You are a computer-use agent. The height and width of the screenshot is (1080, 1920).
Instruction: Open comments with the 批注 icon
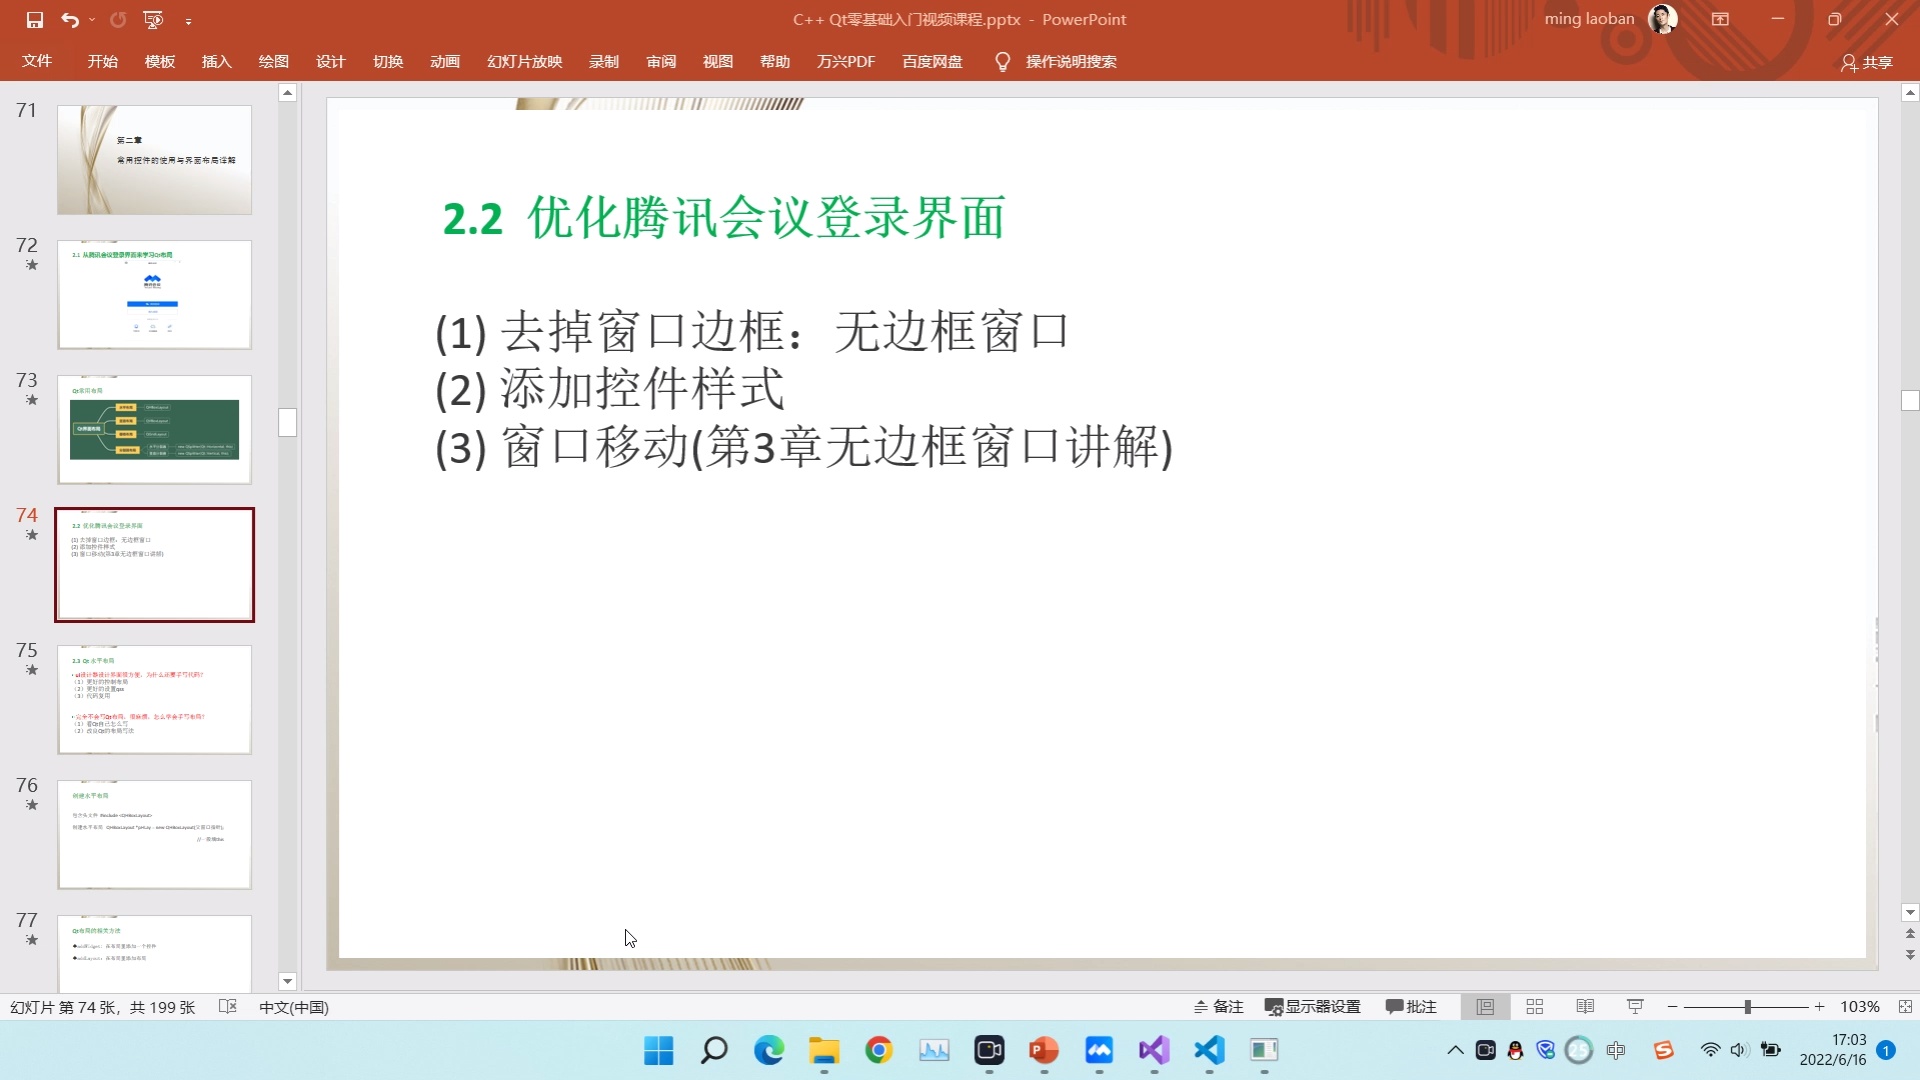tap(1411, 1007)
